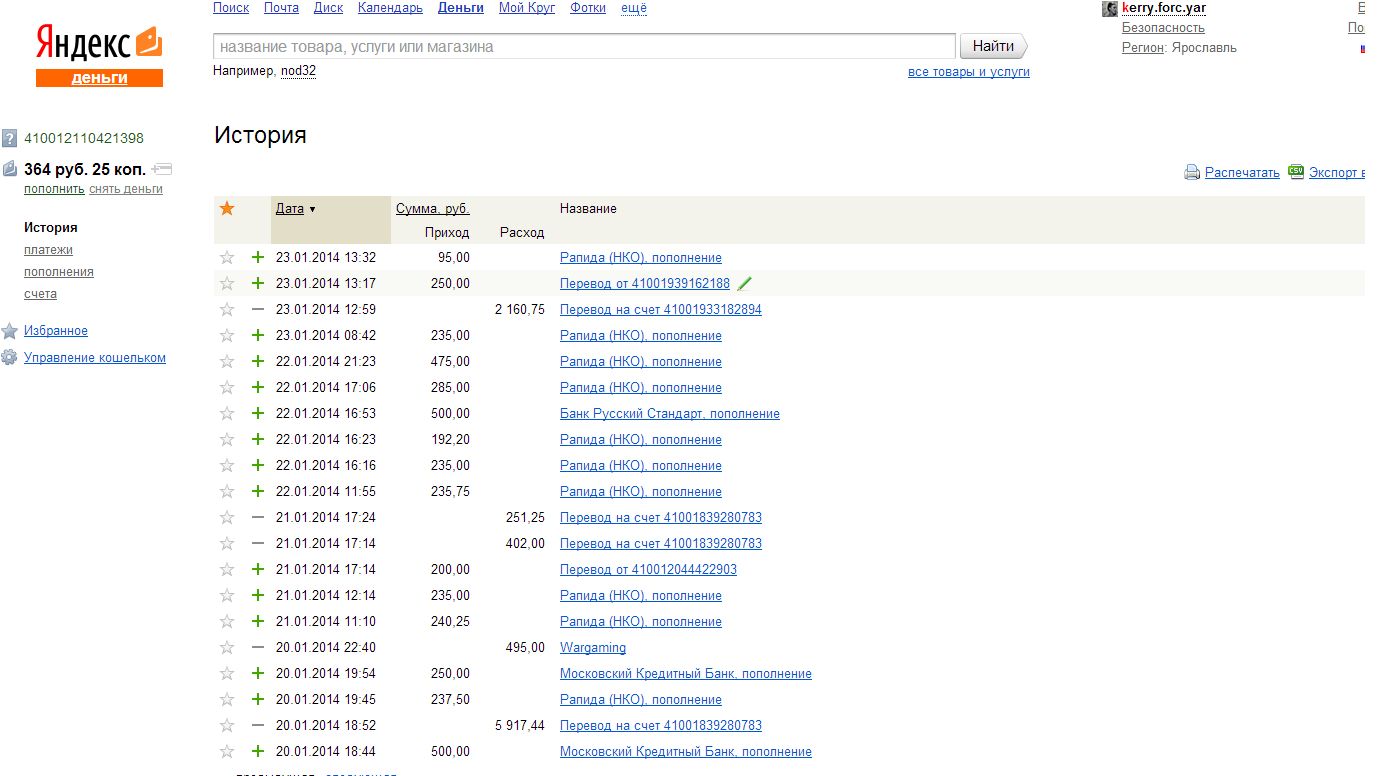
Task: Click the plus icon for 22.01.2014 16:53 row
Action: (257, 413)
